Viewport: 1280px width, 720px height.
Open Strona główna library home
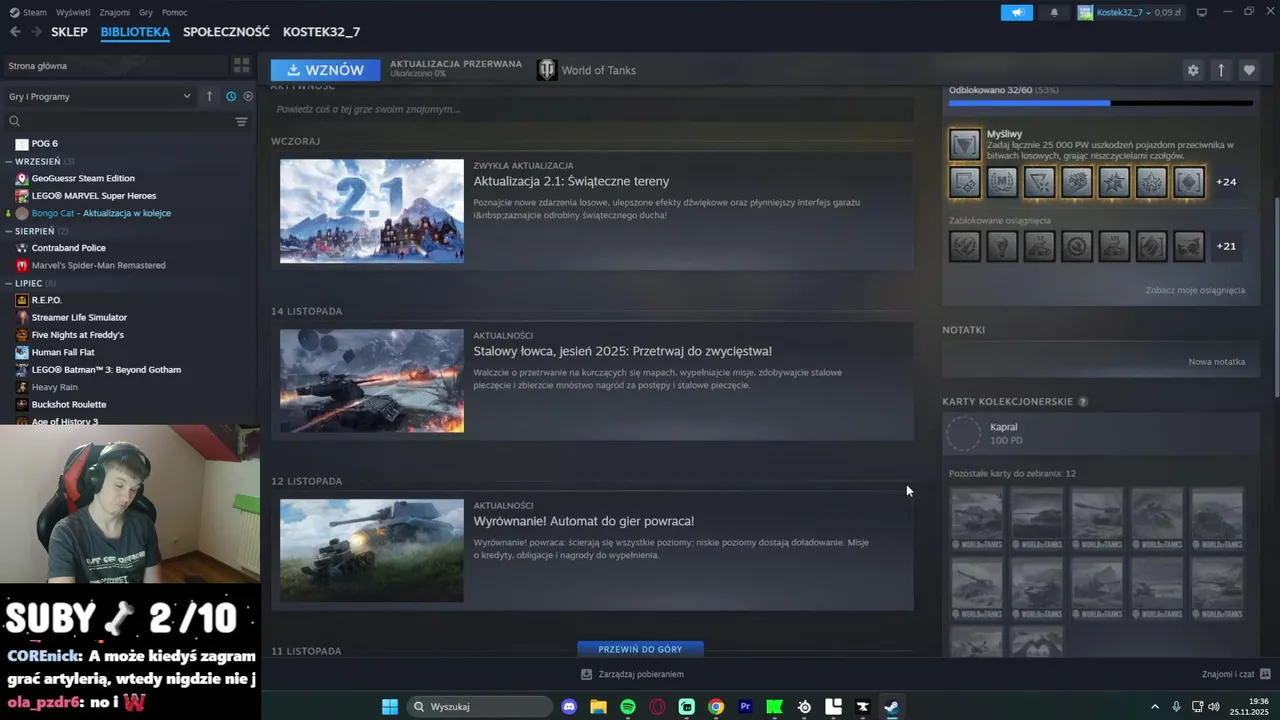[x=115, y=66]
